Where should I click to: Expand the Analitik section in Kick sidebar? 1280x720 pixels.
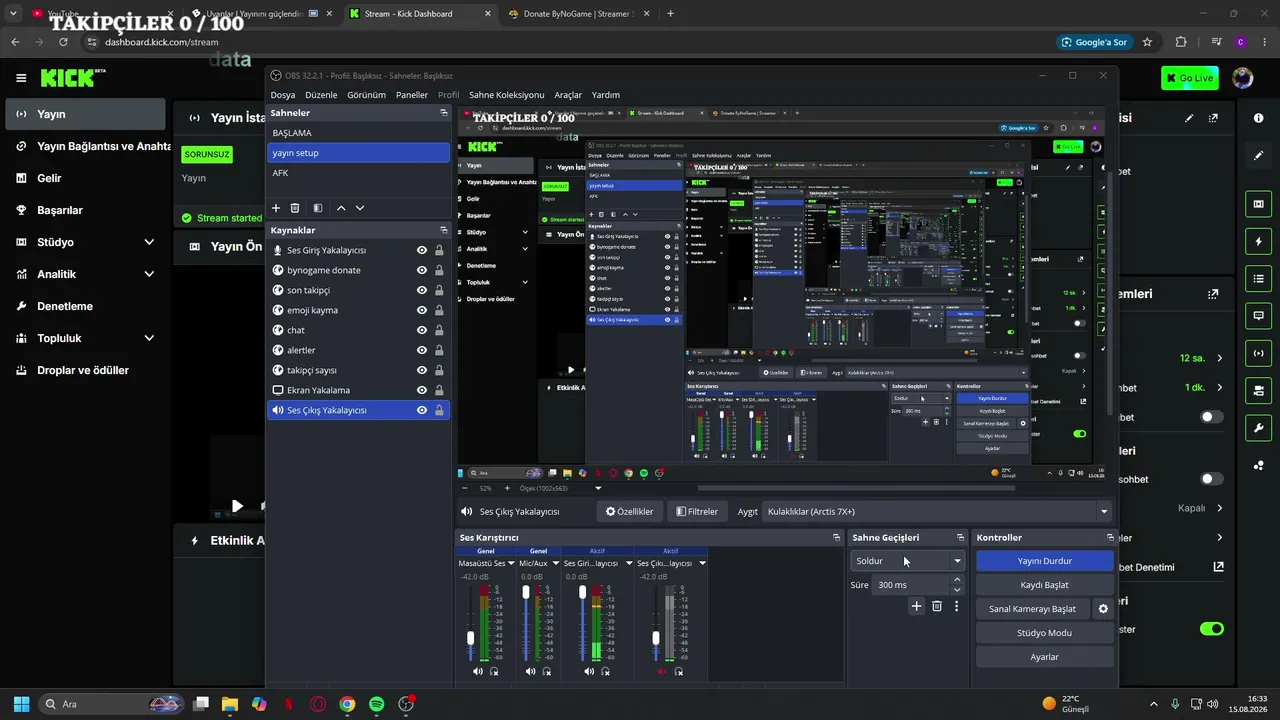[x=149, y=274]
